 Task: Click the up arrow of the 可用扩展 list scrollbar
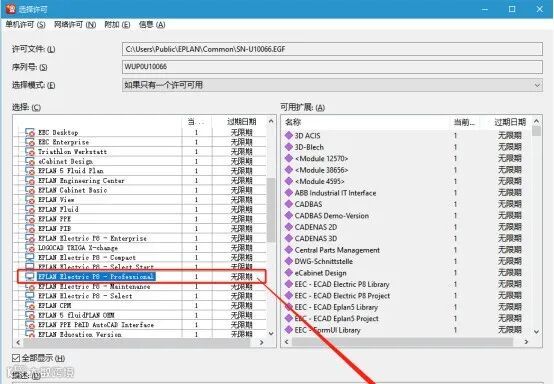[x=536, y=122]
